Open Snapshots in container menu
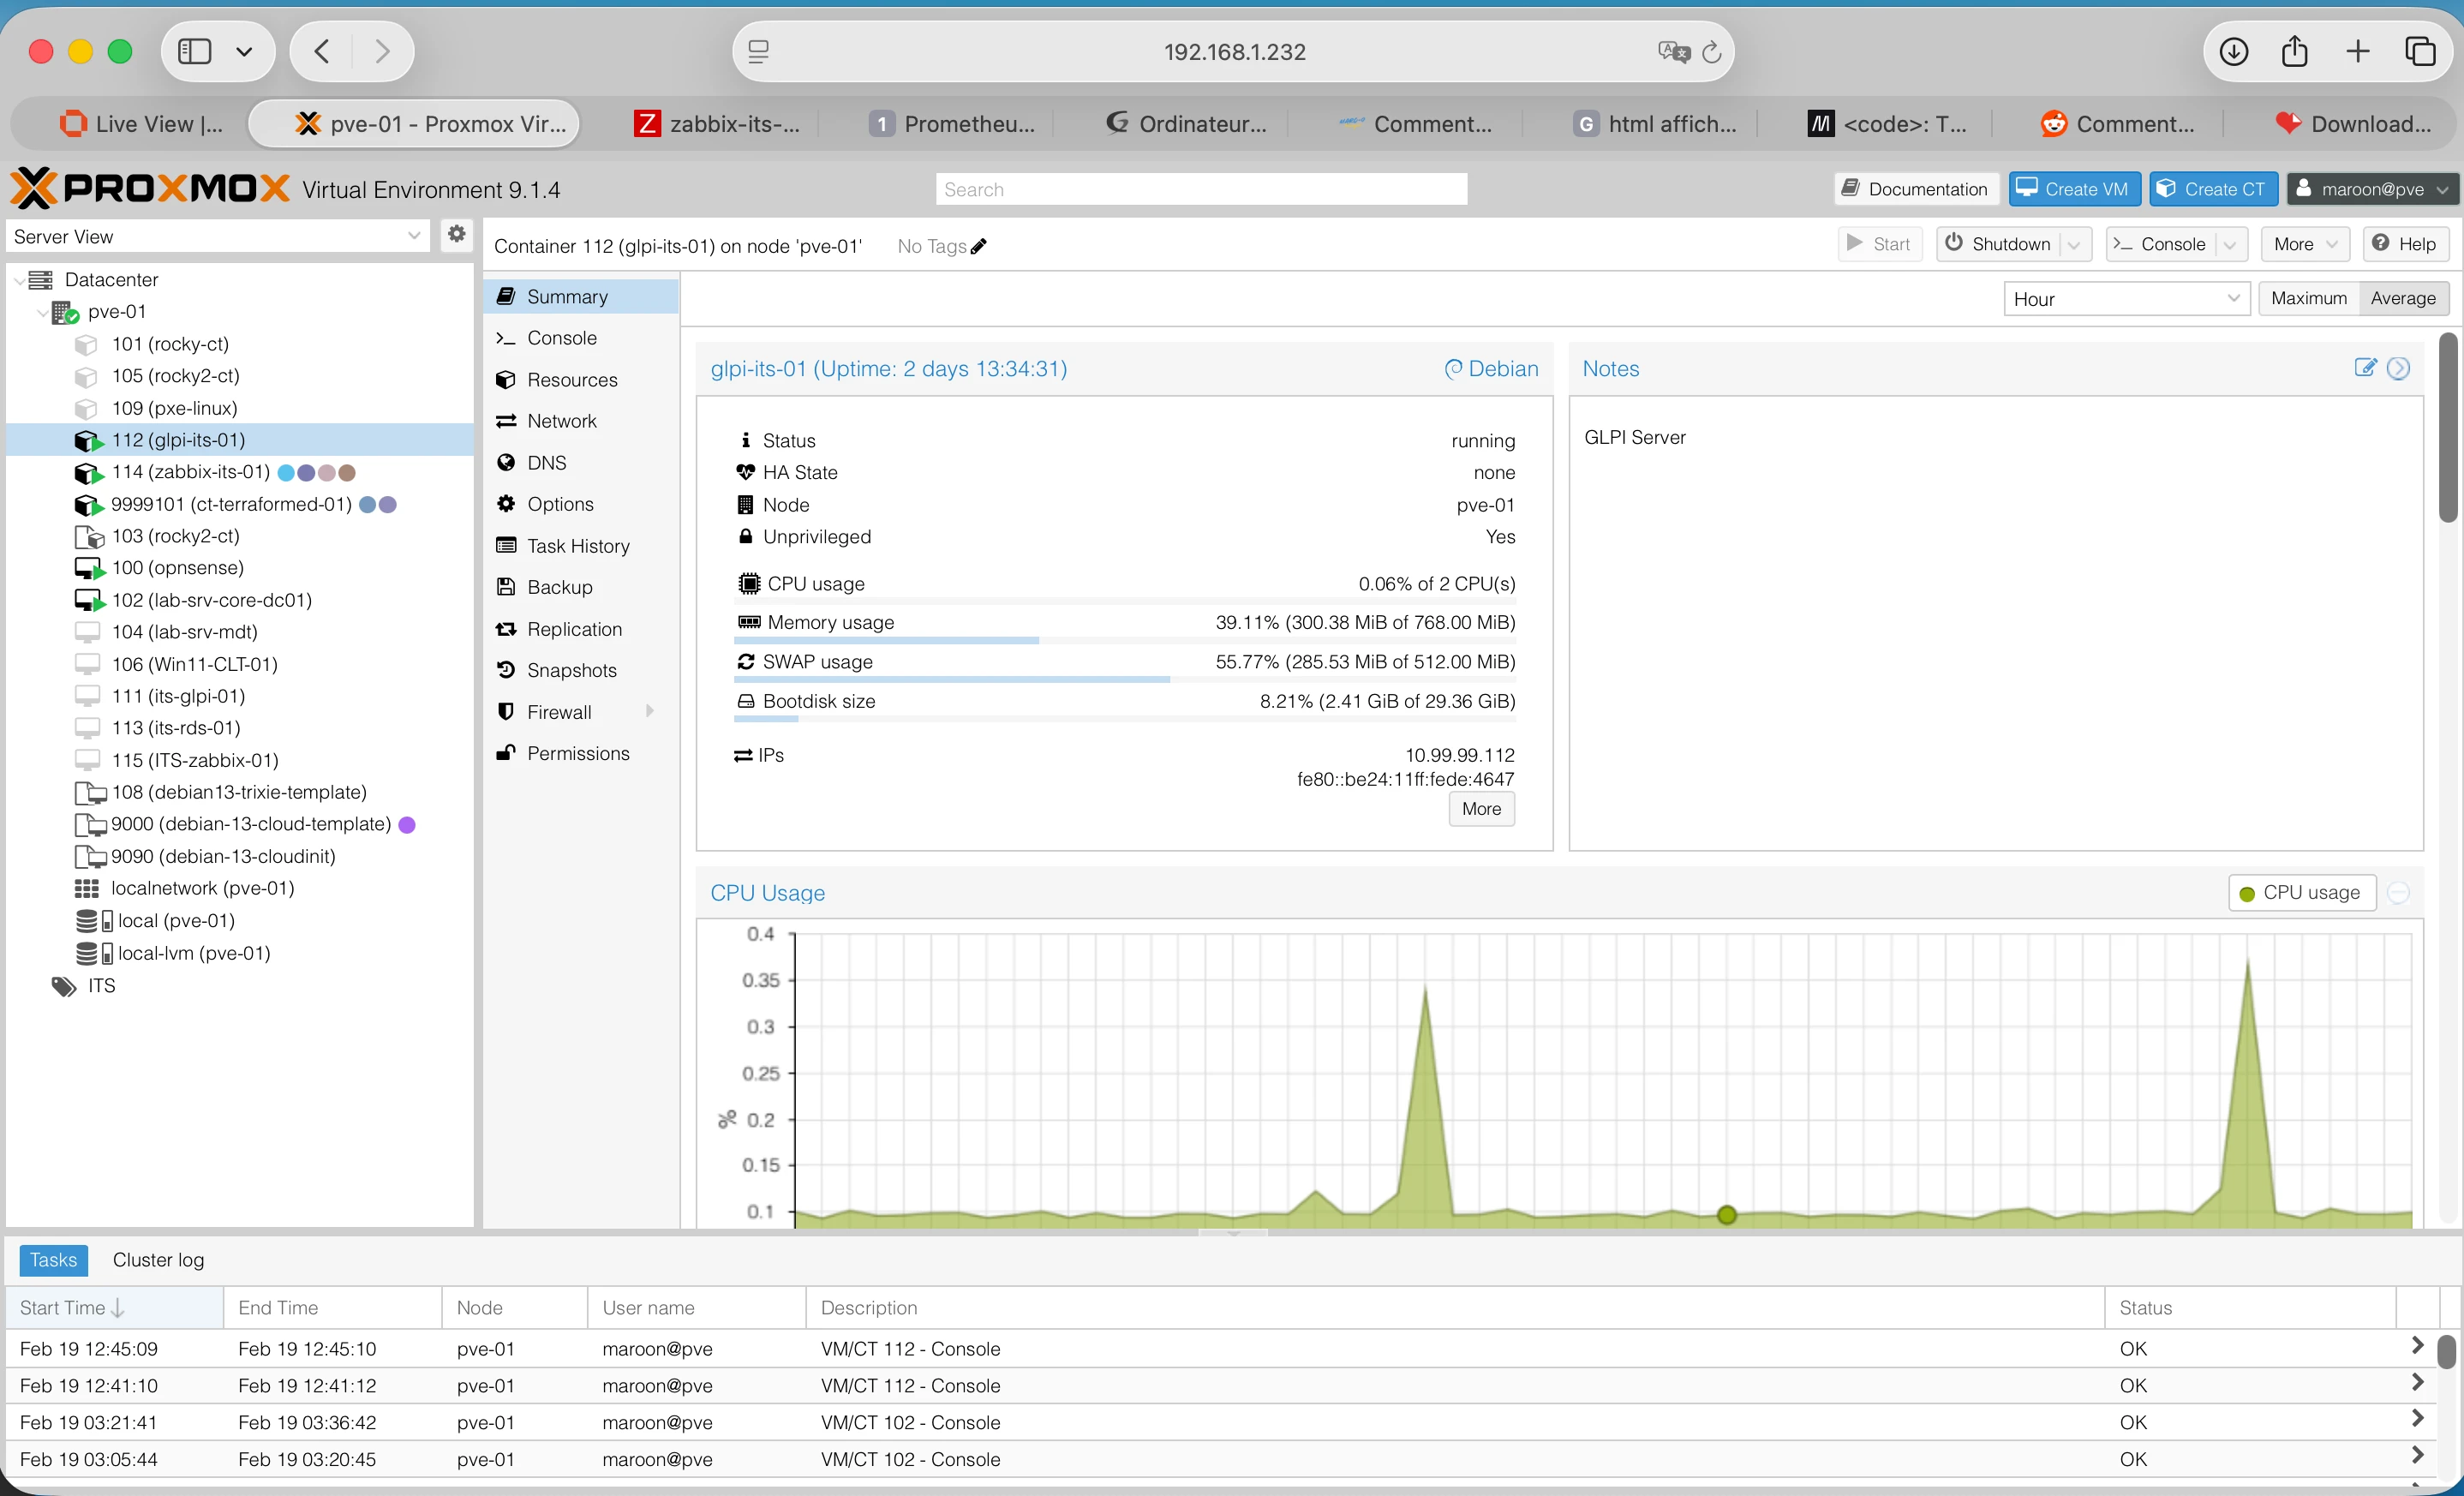This screenshot has width=2464, height=1496. 571,670
